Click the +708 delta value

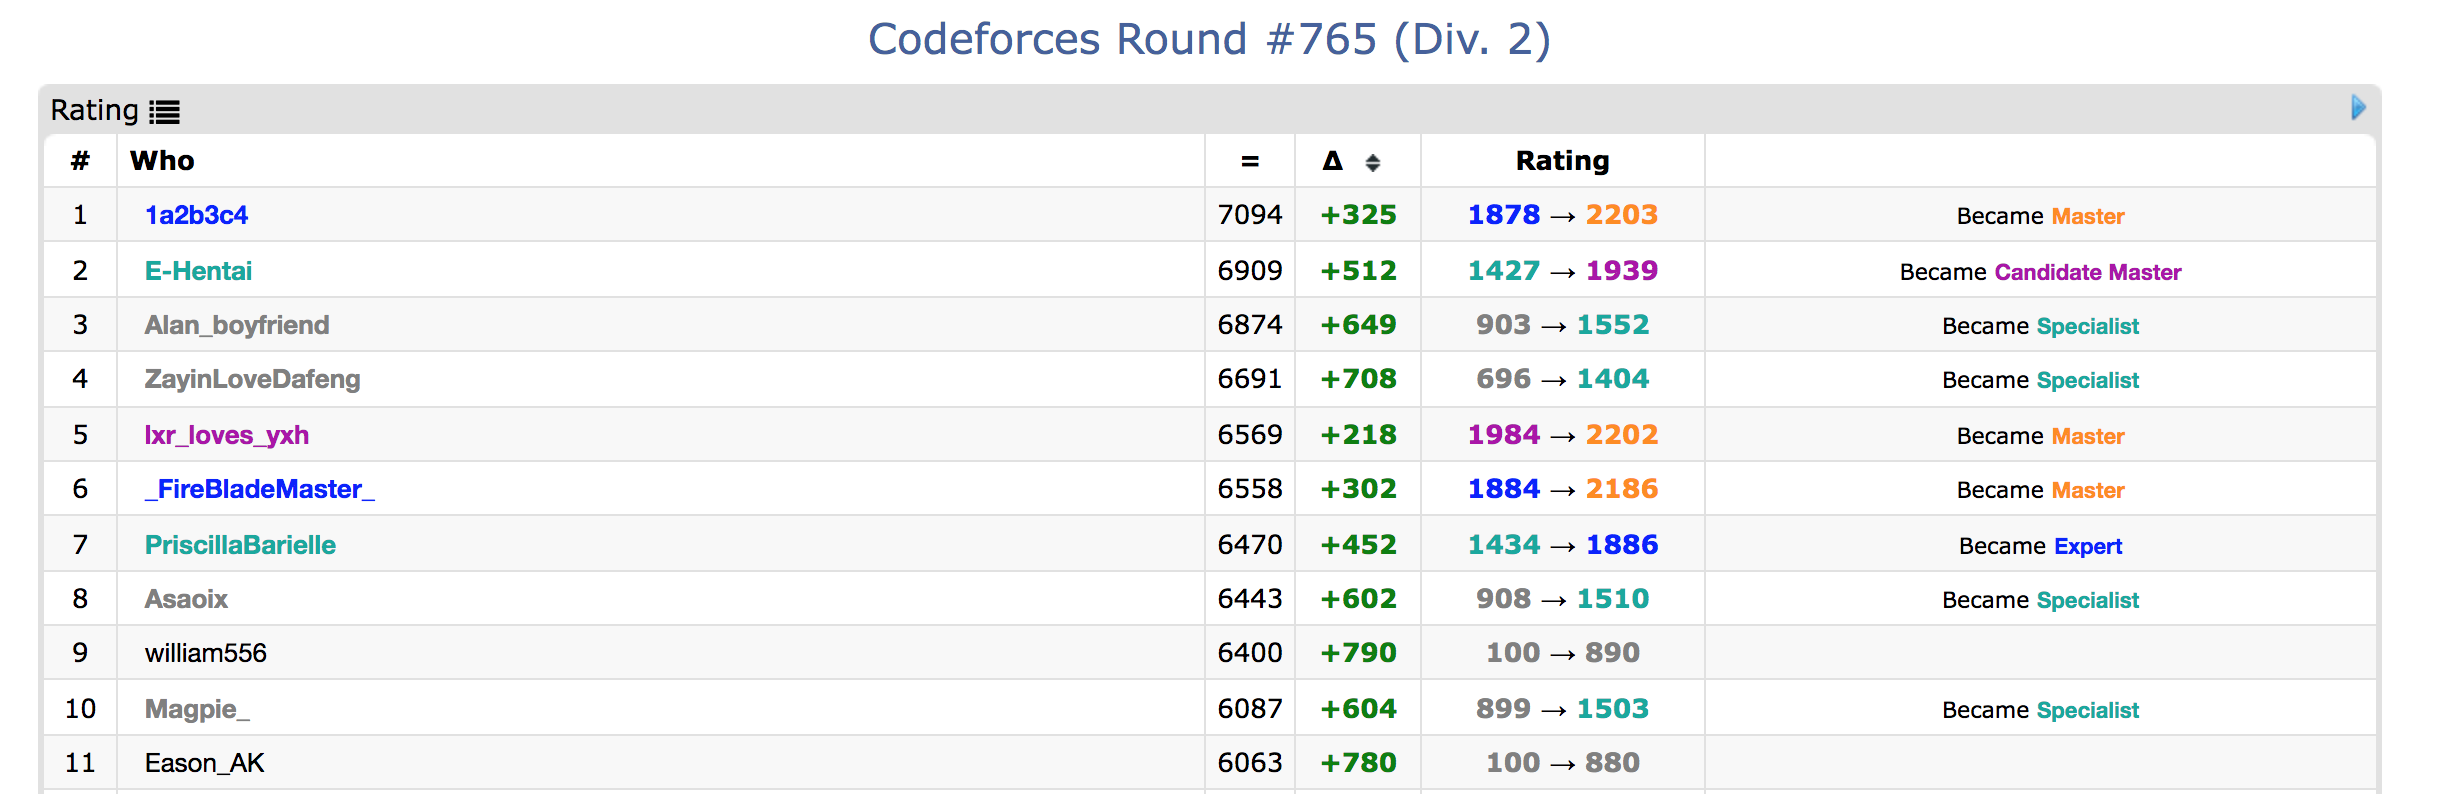pyautogui.click(x=1358, y=379)
